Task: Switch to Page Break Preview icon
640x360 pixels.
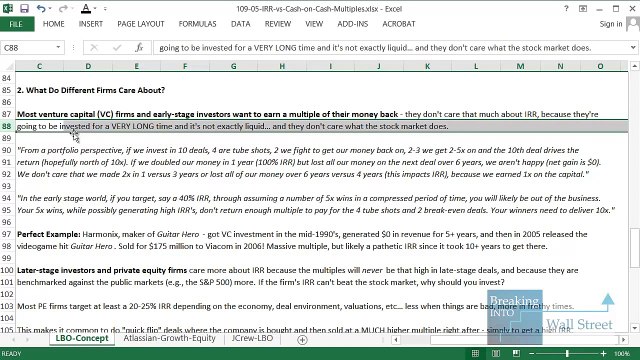Action: point(516,353)
